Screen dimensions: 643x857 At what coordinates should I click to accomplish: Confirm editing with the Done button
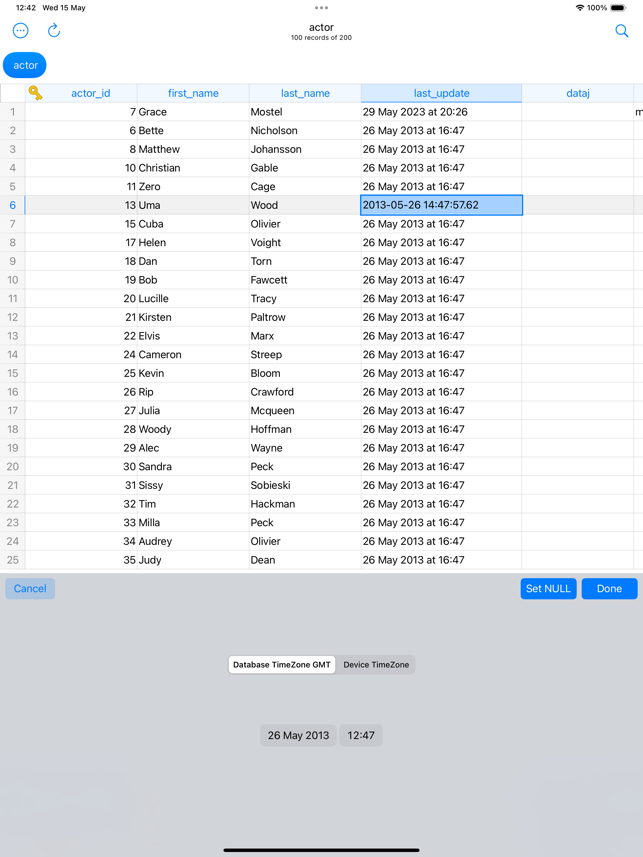(609, 589)
